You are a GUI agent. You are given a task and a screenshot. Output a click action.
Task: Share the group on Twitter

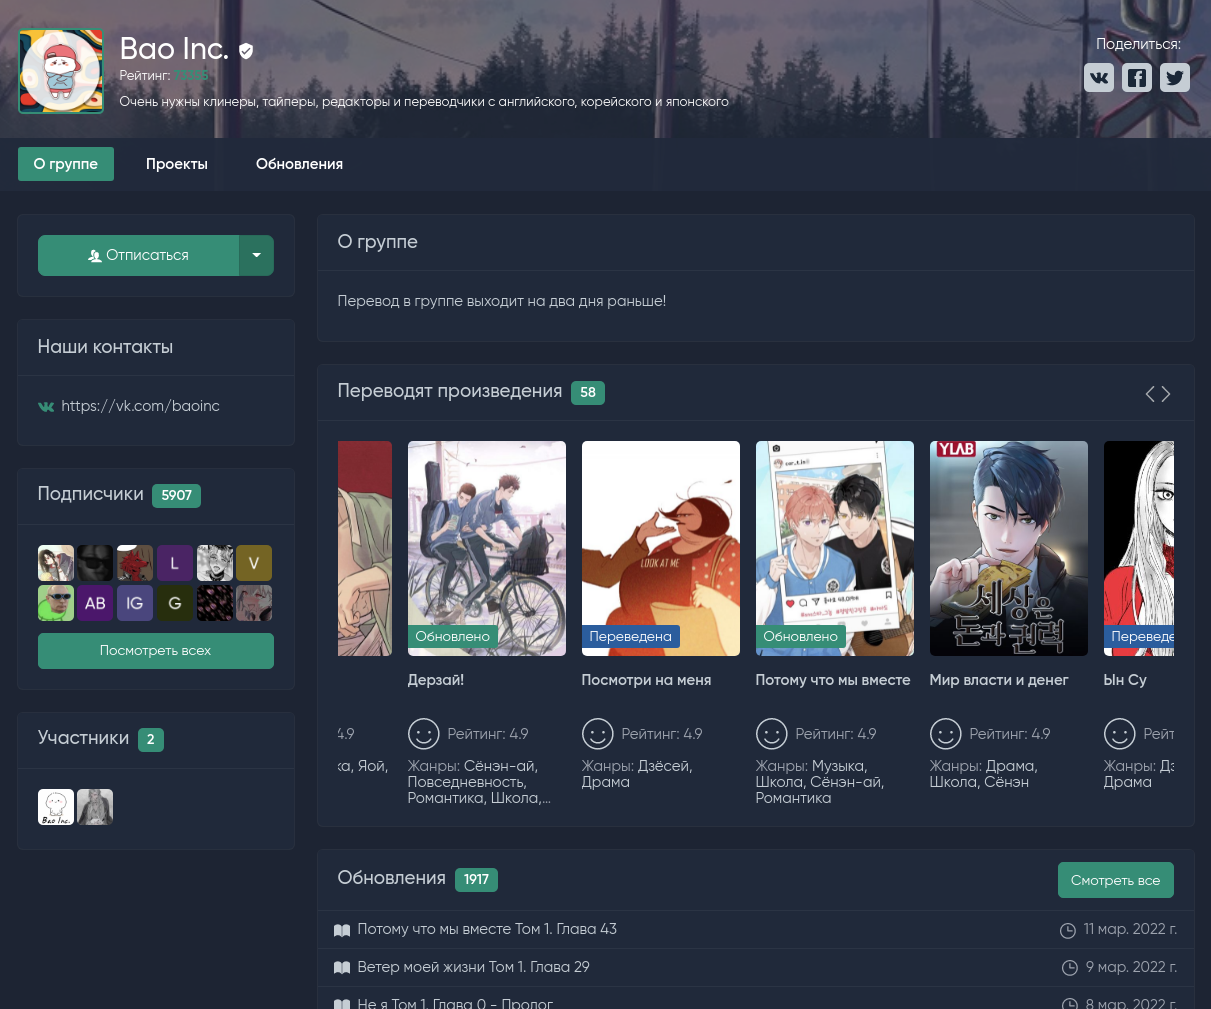1175,78
